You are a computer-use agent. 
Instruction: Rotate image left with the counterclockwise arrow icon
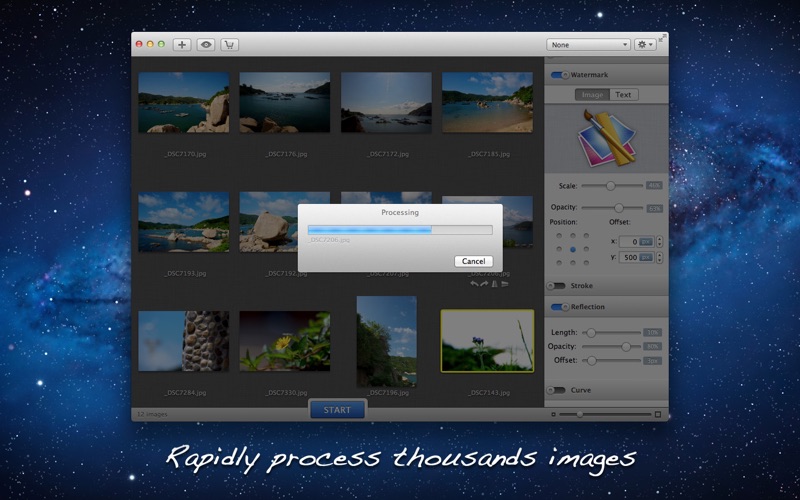tap(474, 284)
